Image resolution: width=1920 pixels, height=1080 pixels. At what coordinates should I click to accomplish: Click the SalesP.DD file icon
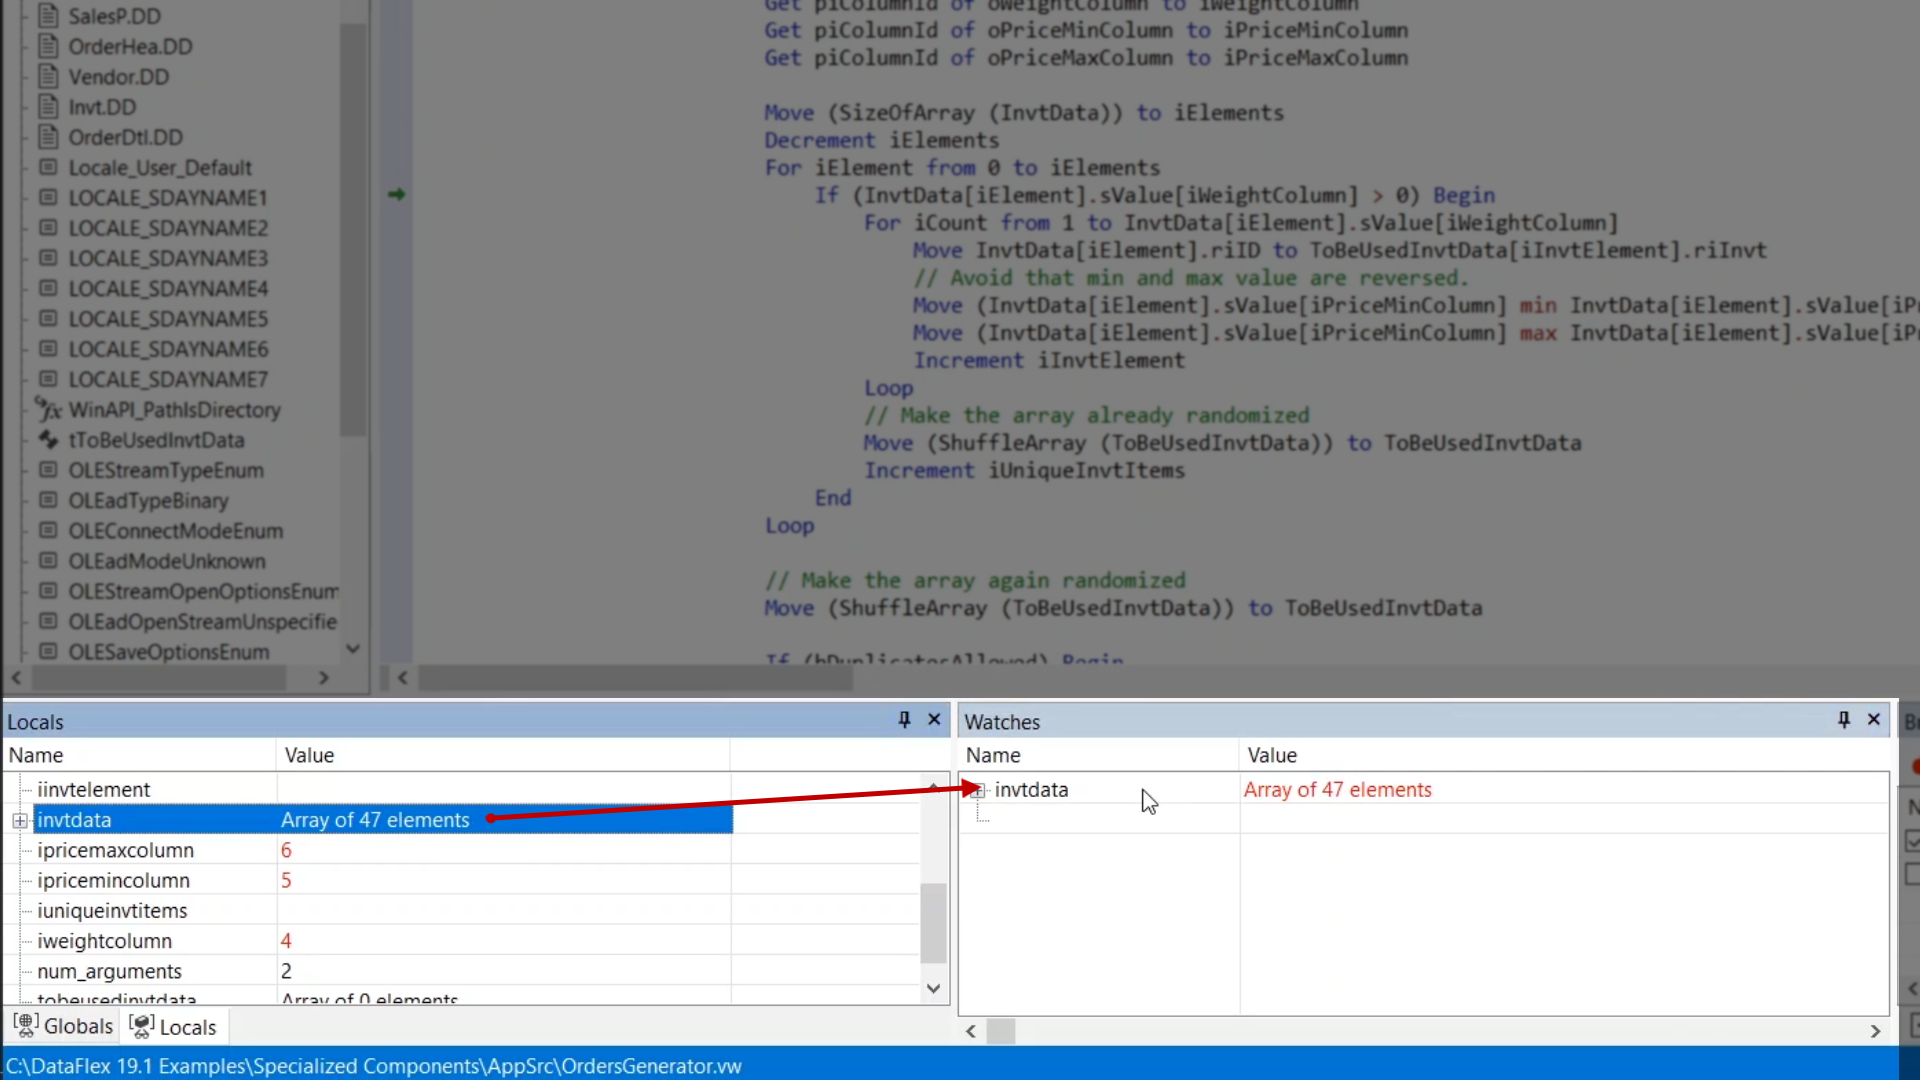(x=47, y=16)
